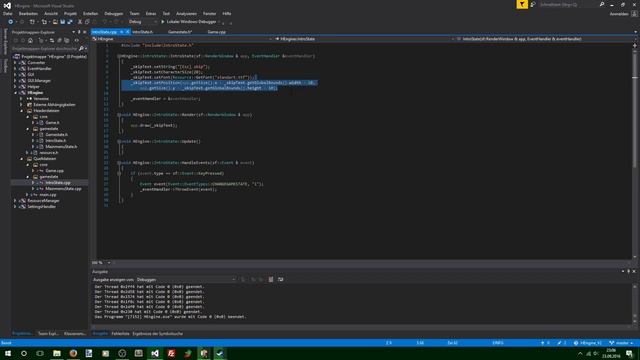Collapse the Headerdateien folder
Screen dimensions: 640x360
pyautogui.click(x=21, y=111)
